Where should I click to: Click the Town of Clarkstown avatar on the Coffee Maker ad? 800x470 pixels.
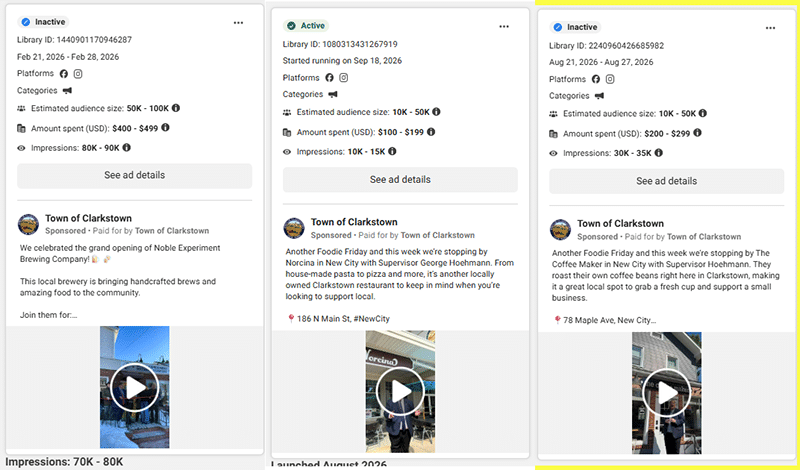(560, 230)
